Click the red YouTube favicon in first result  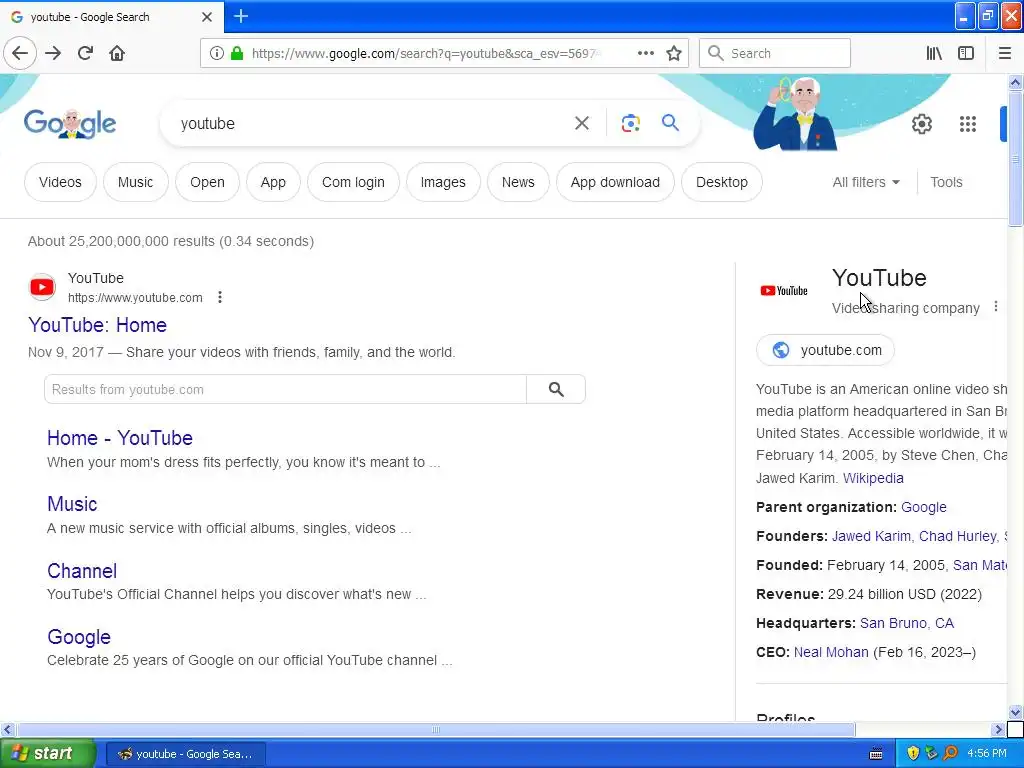pos(42,287)
